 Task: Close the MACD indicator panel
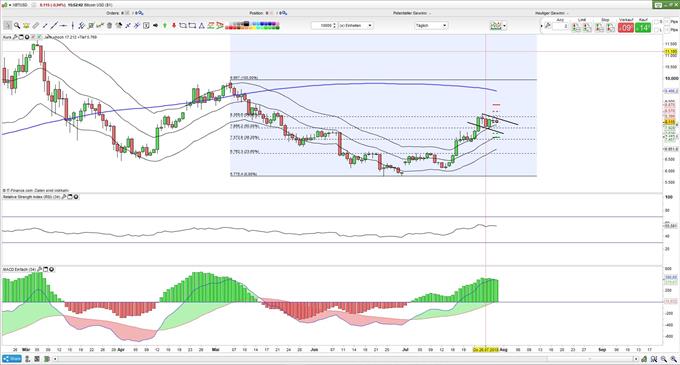click(52, 270)
